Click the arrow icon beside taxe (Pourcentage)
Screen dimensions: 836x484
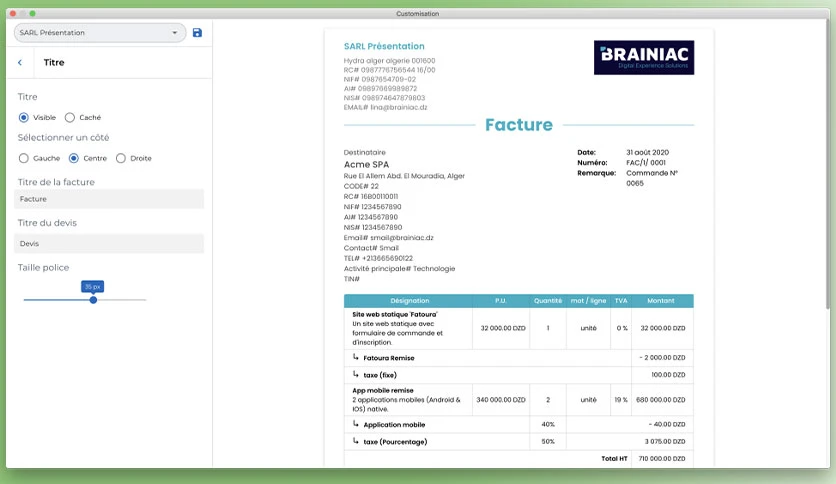pos(356,441)
